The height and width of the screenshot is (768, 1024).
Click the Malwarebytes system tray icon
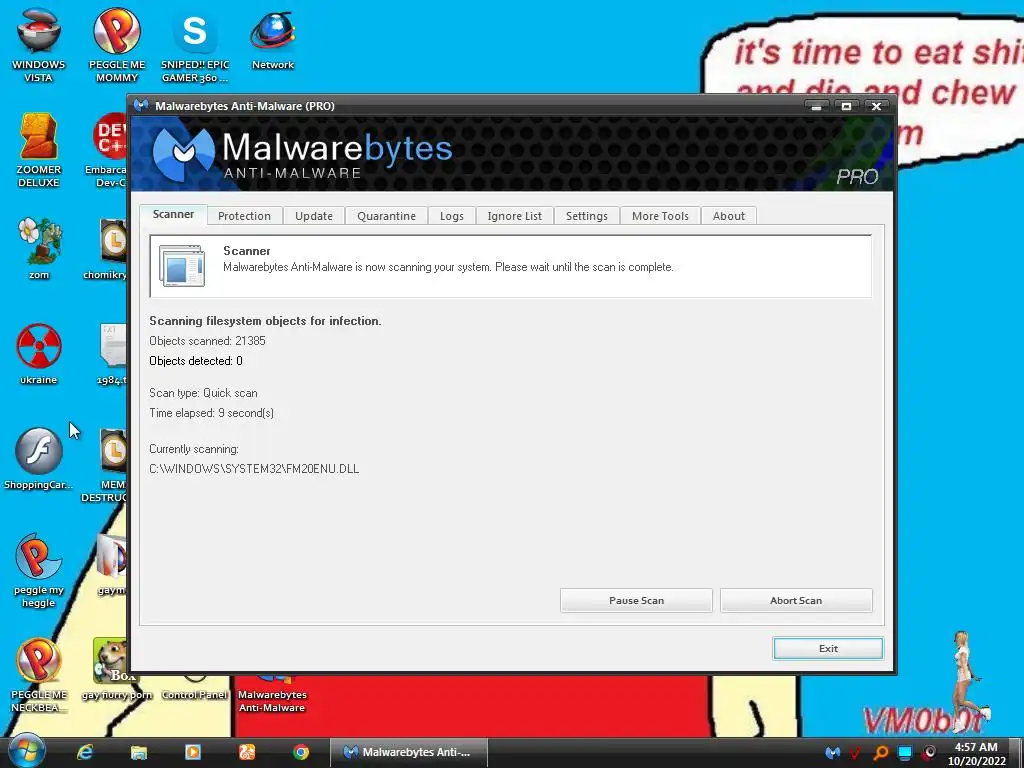832,753
